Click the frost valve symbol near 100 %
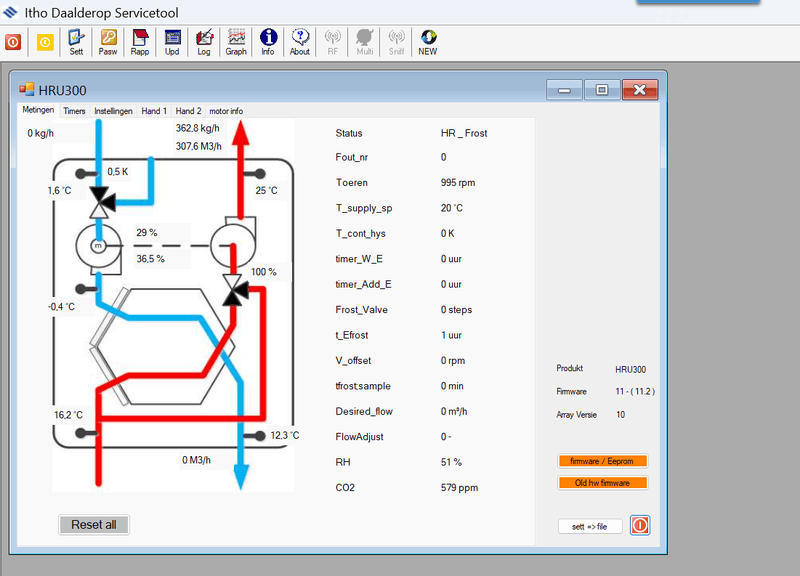Image resolution: width=800 pixels, height=576 pixels. click(234, 291)
